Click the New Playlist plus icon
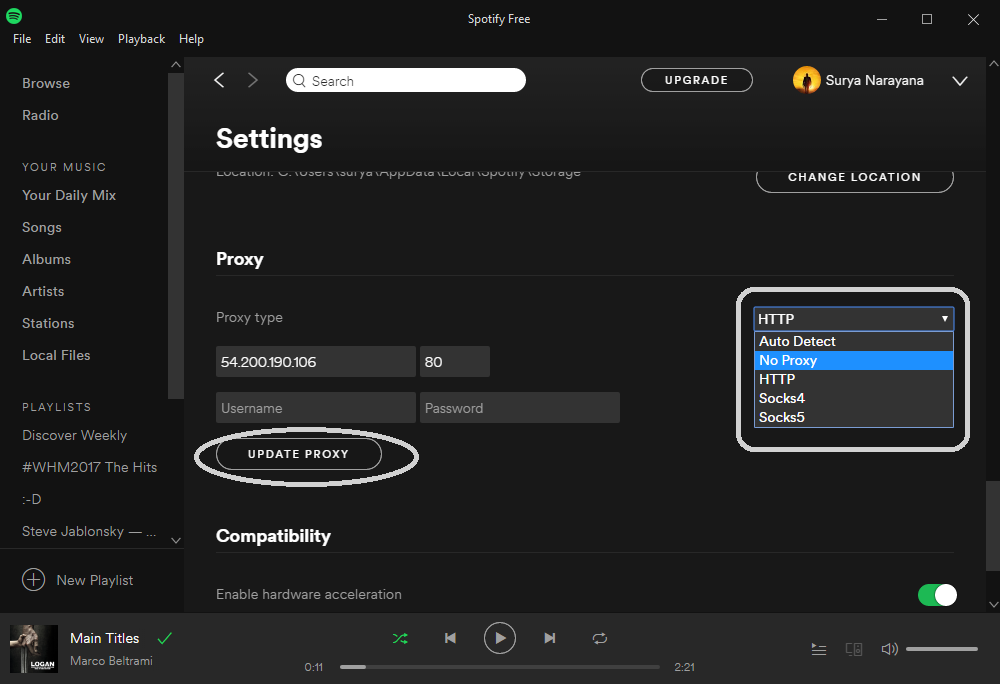The image size is (1000, 684). coord(34,579)
